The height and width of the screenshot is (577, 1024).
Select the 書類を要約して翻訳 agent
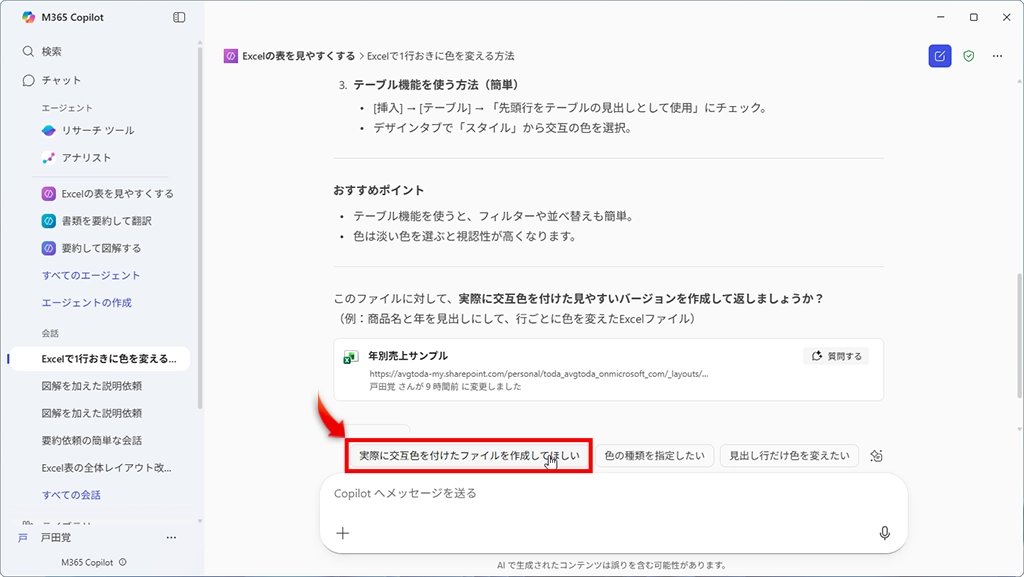(x=106, y=221)
